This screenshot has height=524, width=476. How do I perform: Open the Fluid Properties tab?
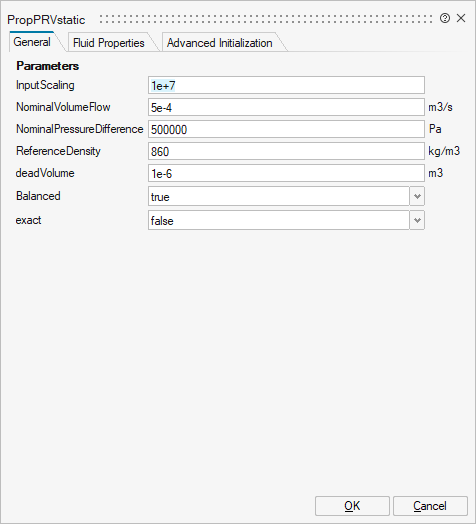(109, 43)
